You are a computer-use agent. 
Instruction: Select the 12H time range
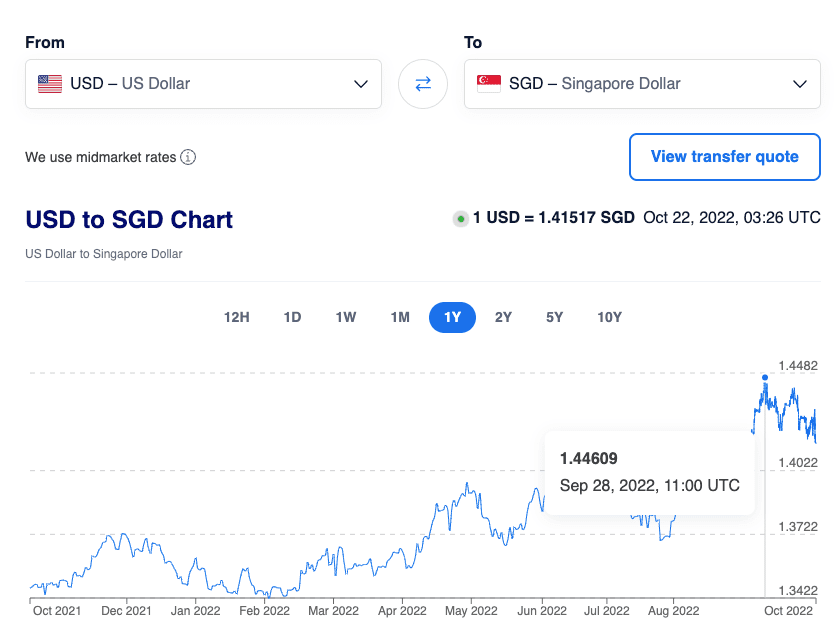pos(237,317)
